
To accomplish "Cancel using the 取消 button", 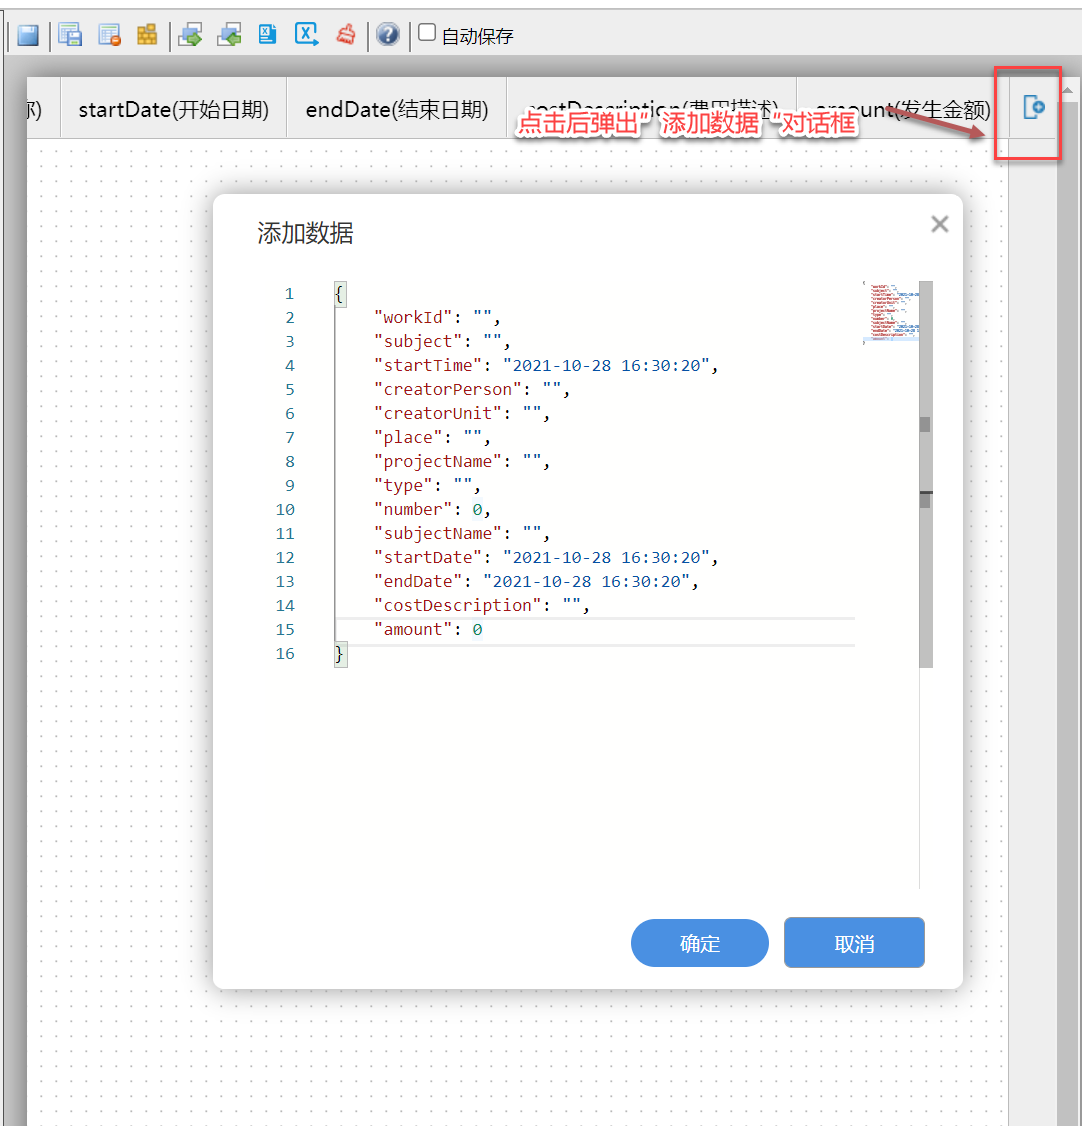I will [854, 944].
